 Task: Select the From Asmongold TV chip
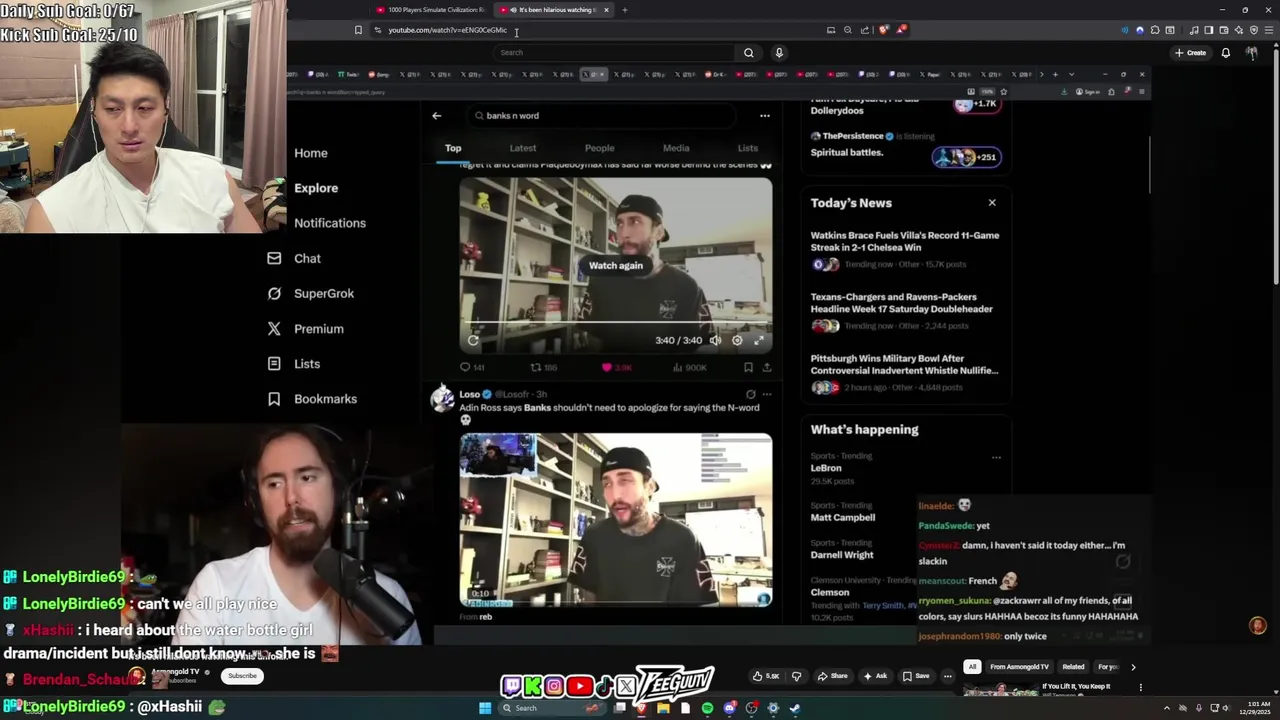click(1019, 667)
